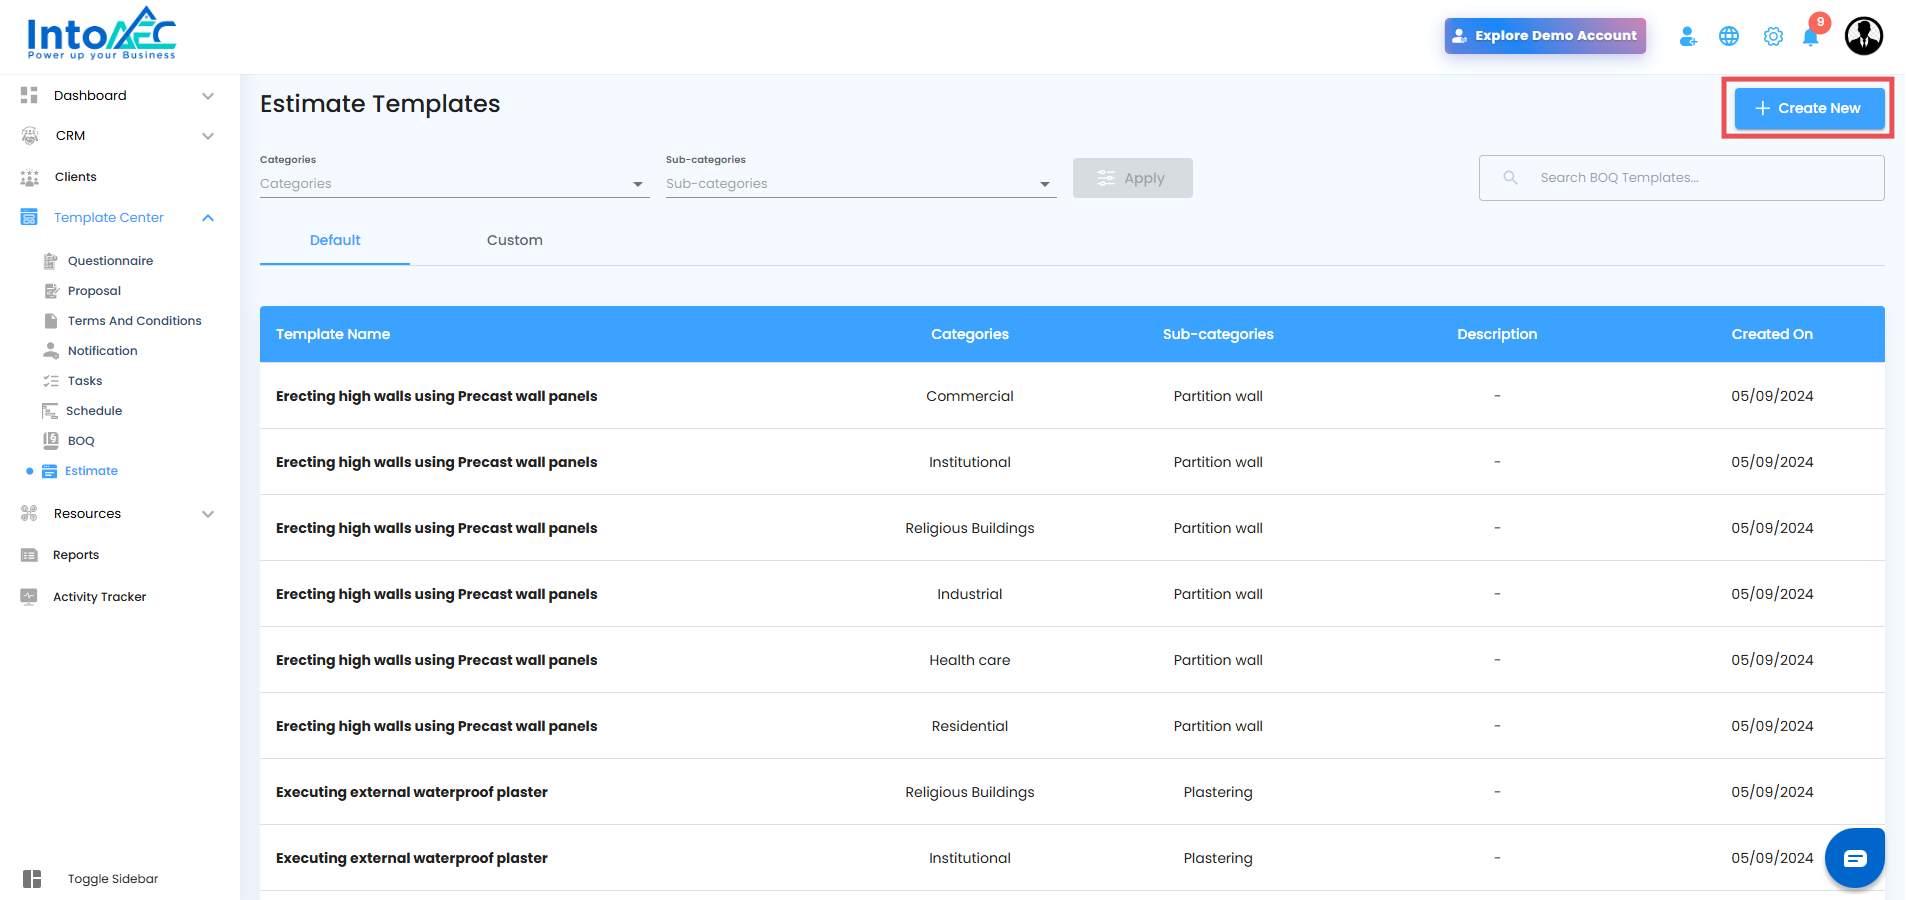
Task: Select Estimate in the sidebar
Action: (x=91, y=471)
